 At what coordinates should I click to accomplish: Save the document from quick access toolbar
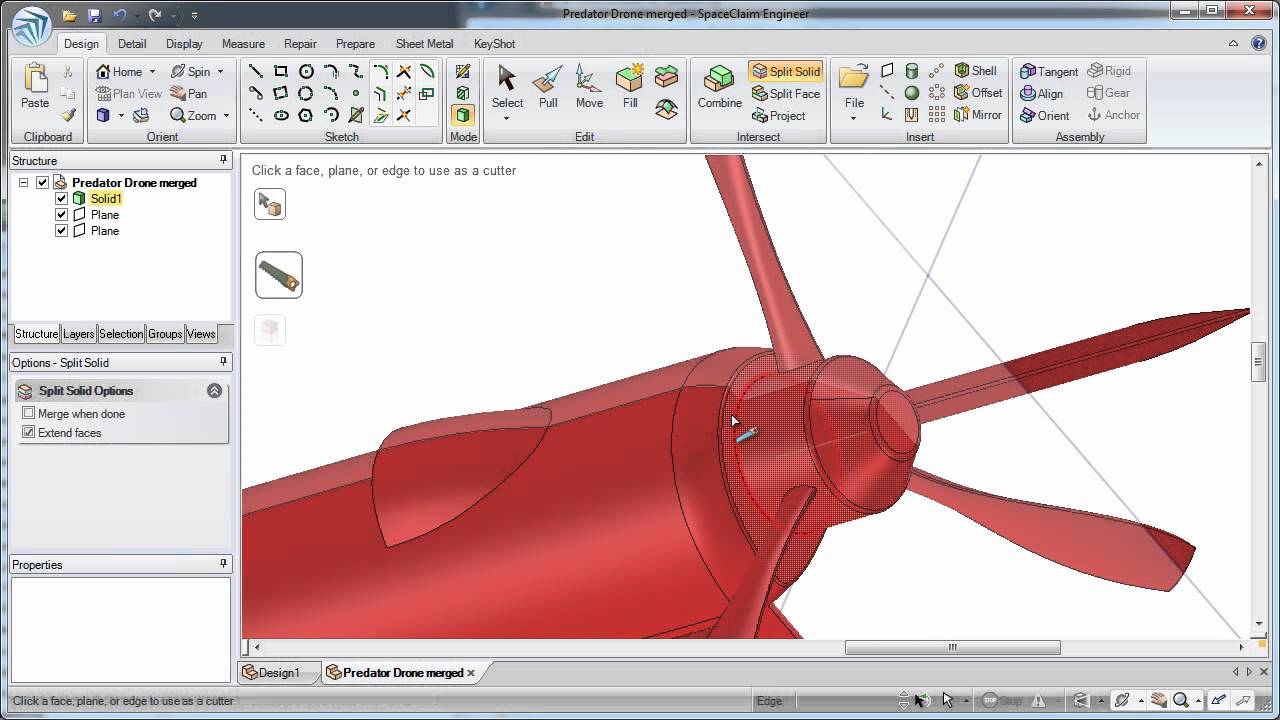(95, 15)
